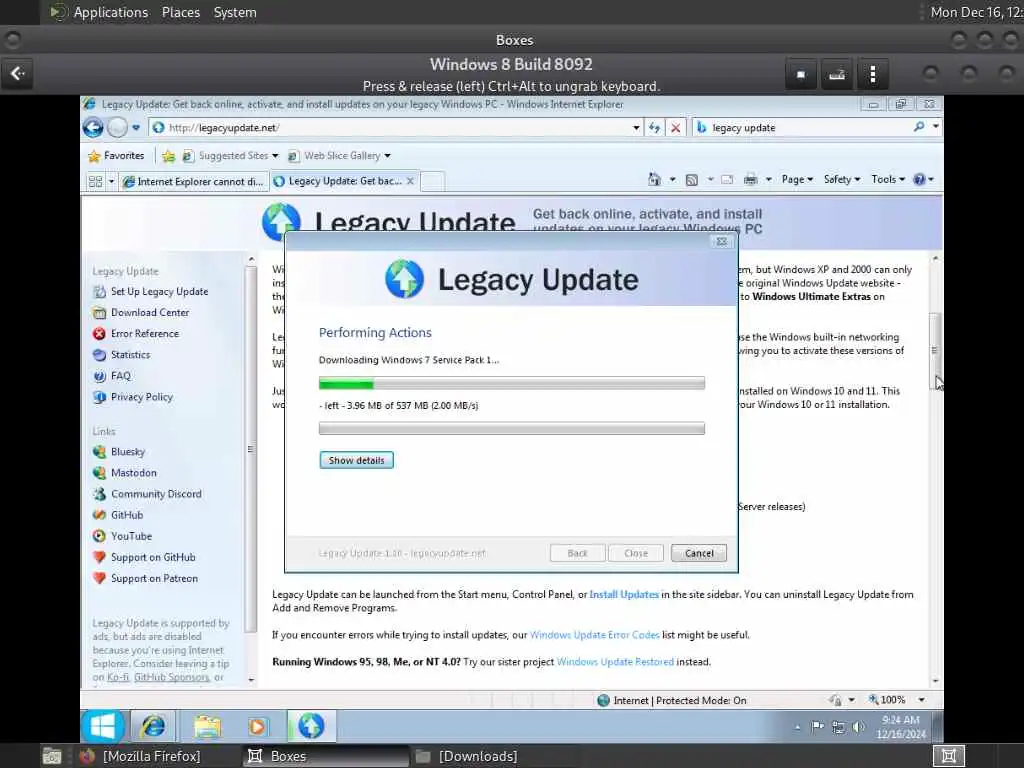The image size is (1024, 768).
Task: Click the RSS feeds icon
Action: point(692,180)
